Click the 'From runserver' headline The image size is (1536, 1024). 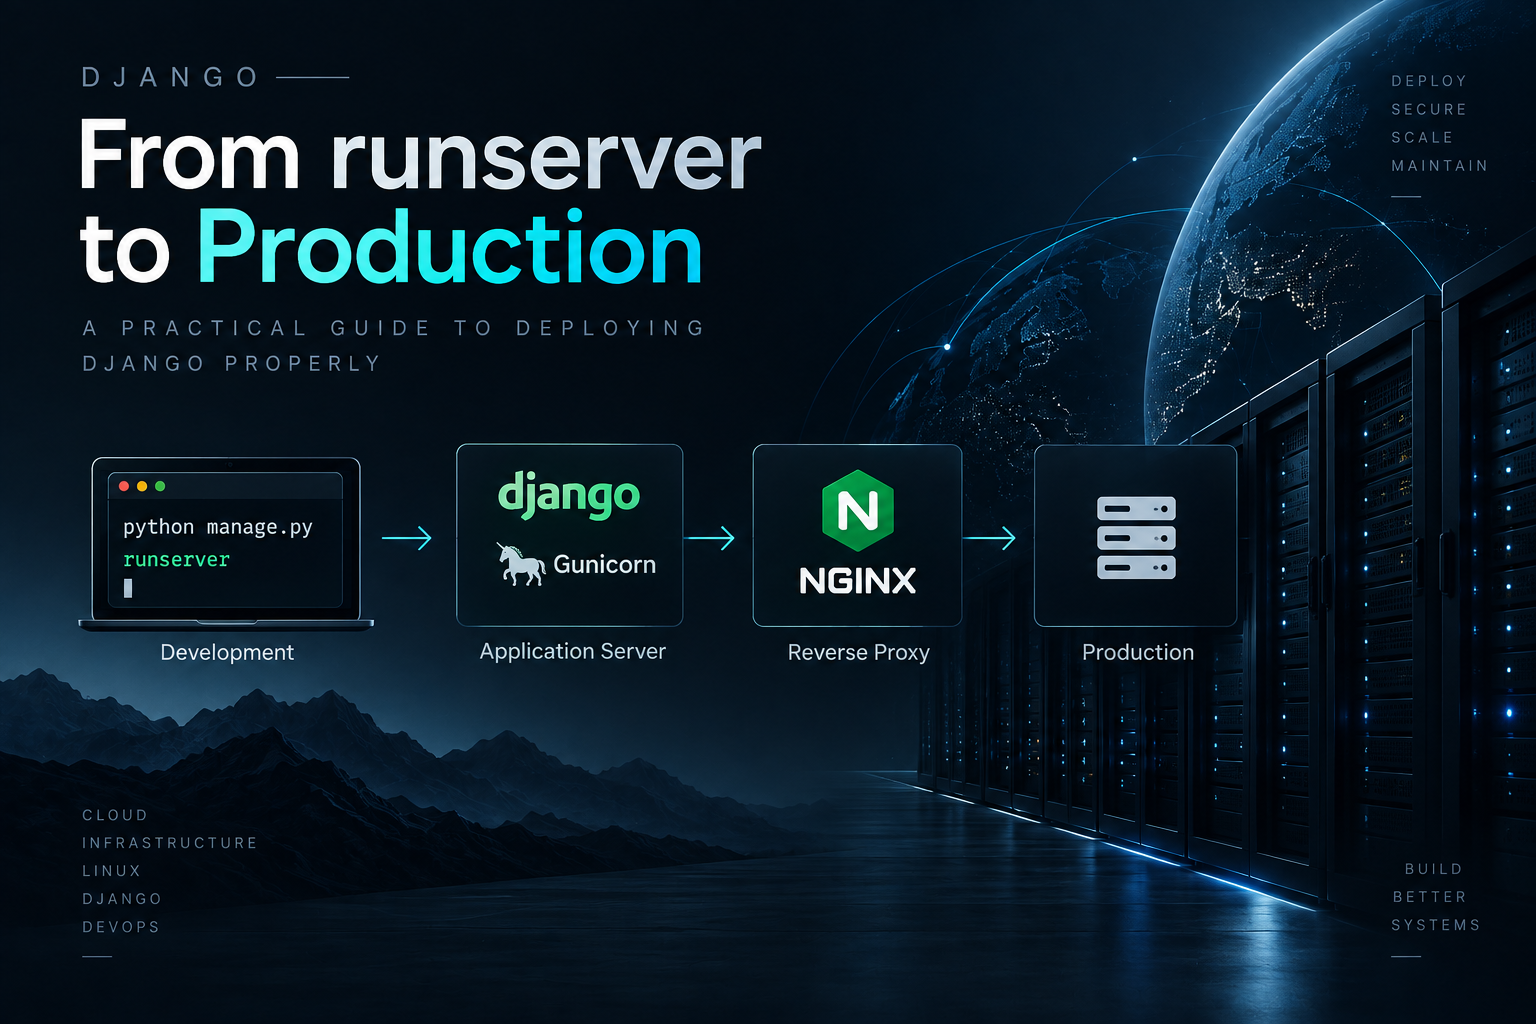[420, 155]
